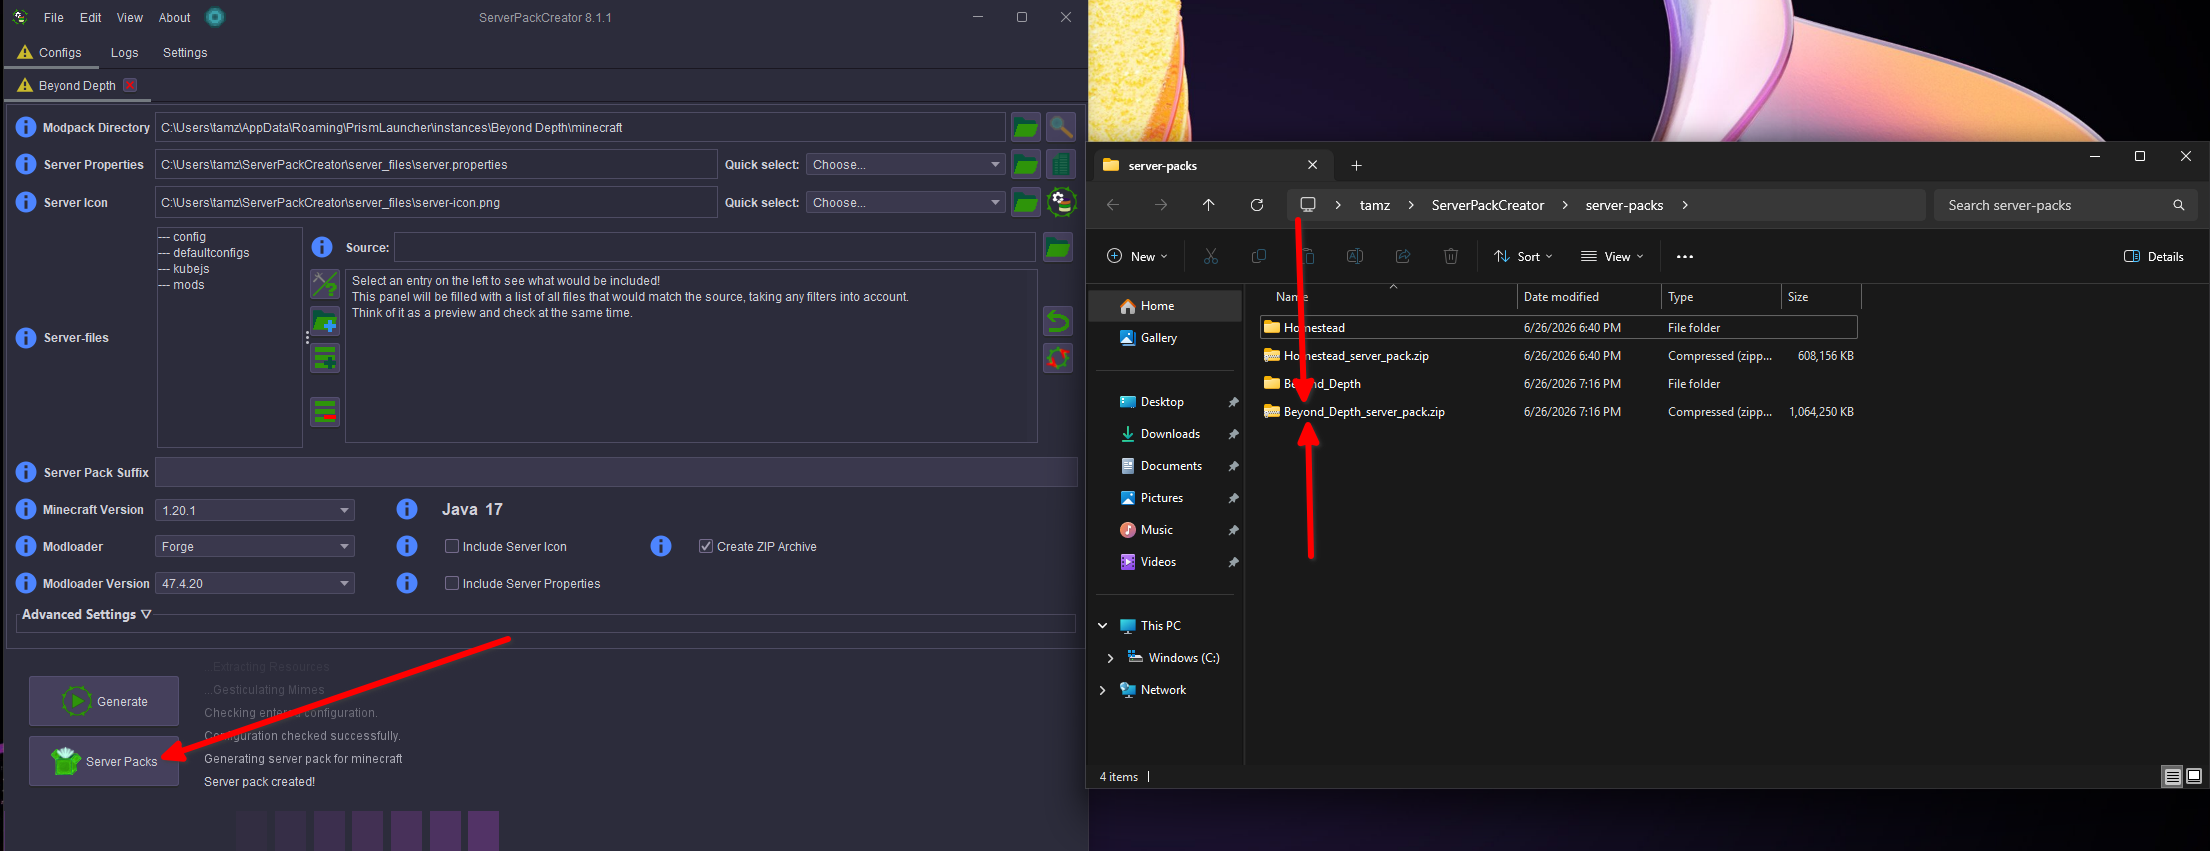The width and height of the screenshot is (2210, 851).
Task: Open the File menu
Action: tap(54, 18)
